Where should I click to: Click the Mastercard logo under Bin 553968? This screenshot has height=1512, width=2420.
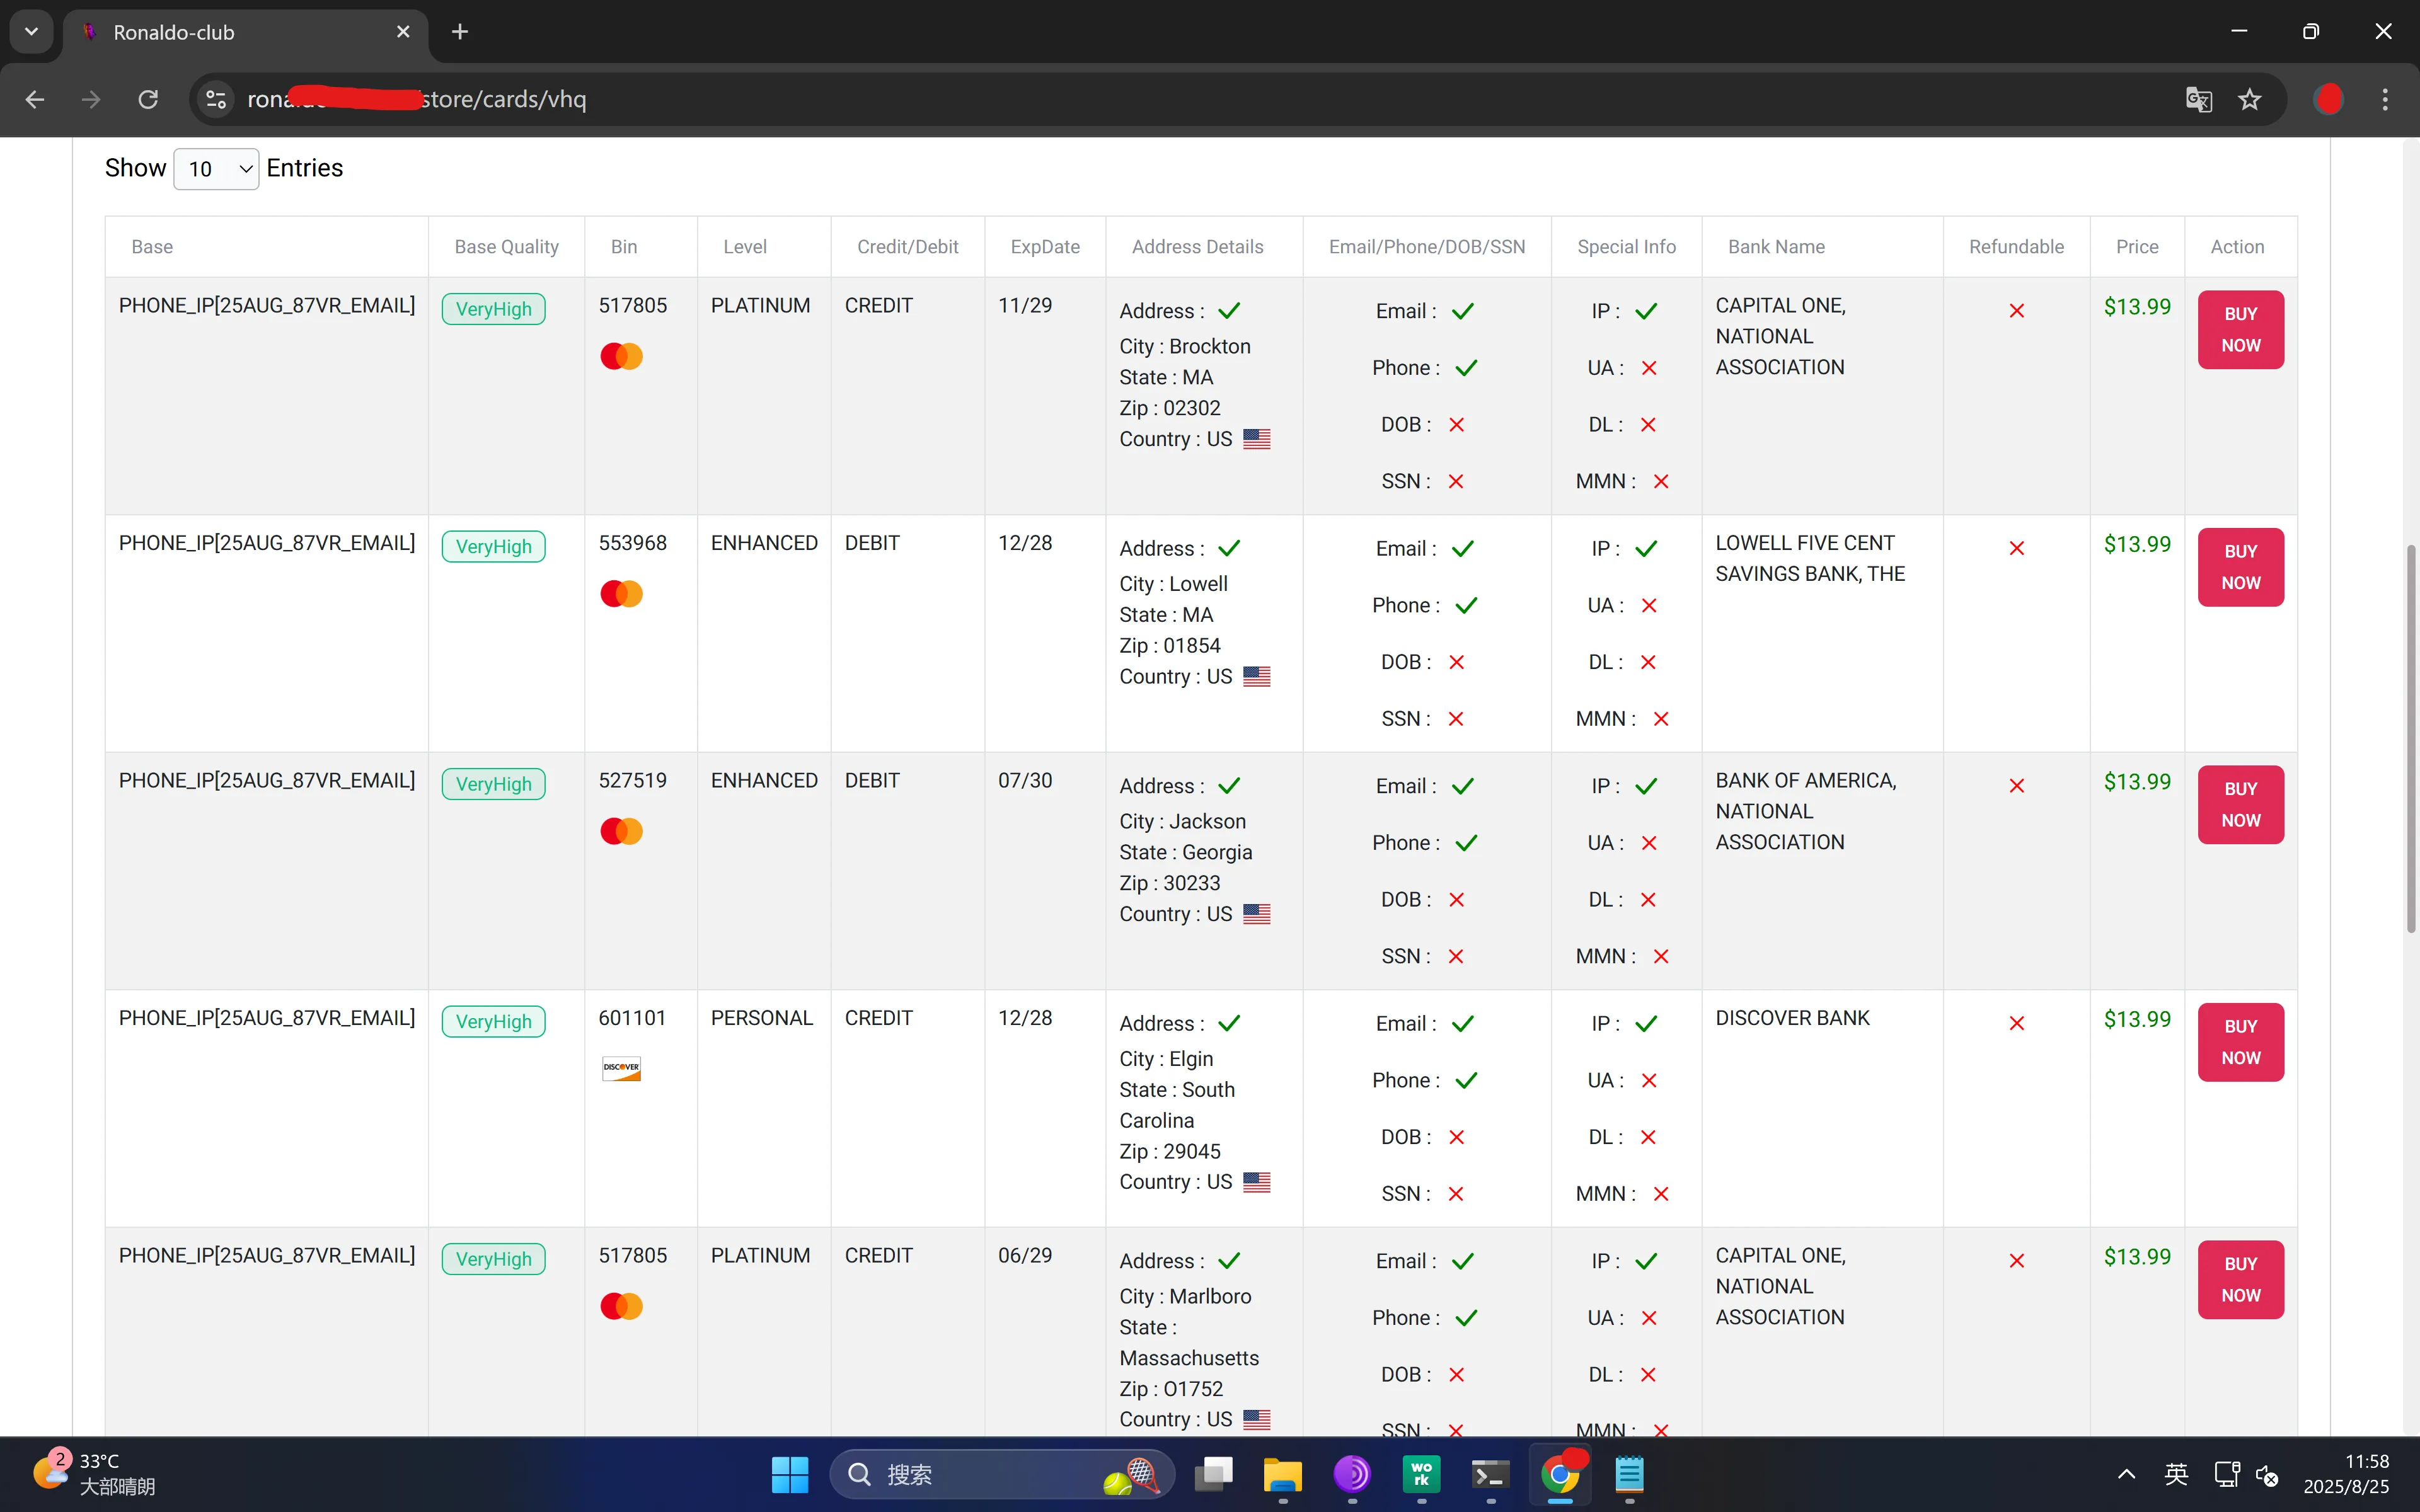621,594
